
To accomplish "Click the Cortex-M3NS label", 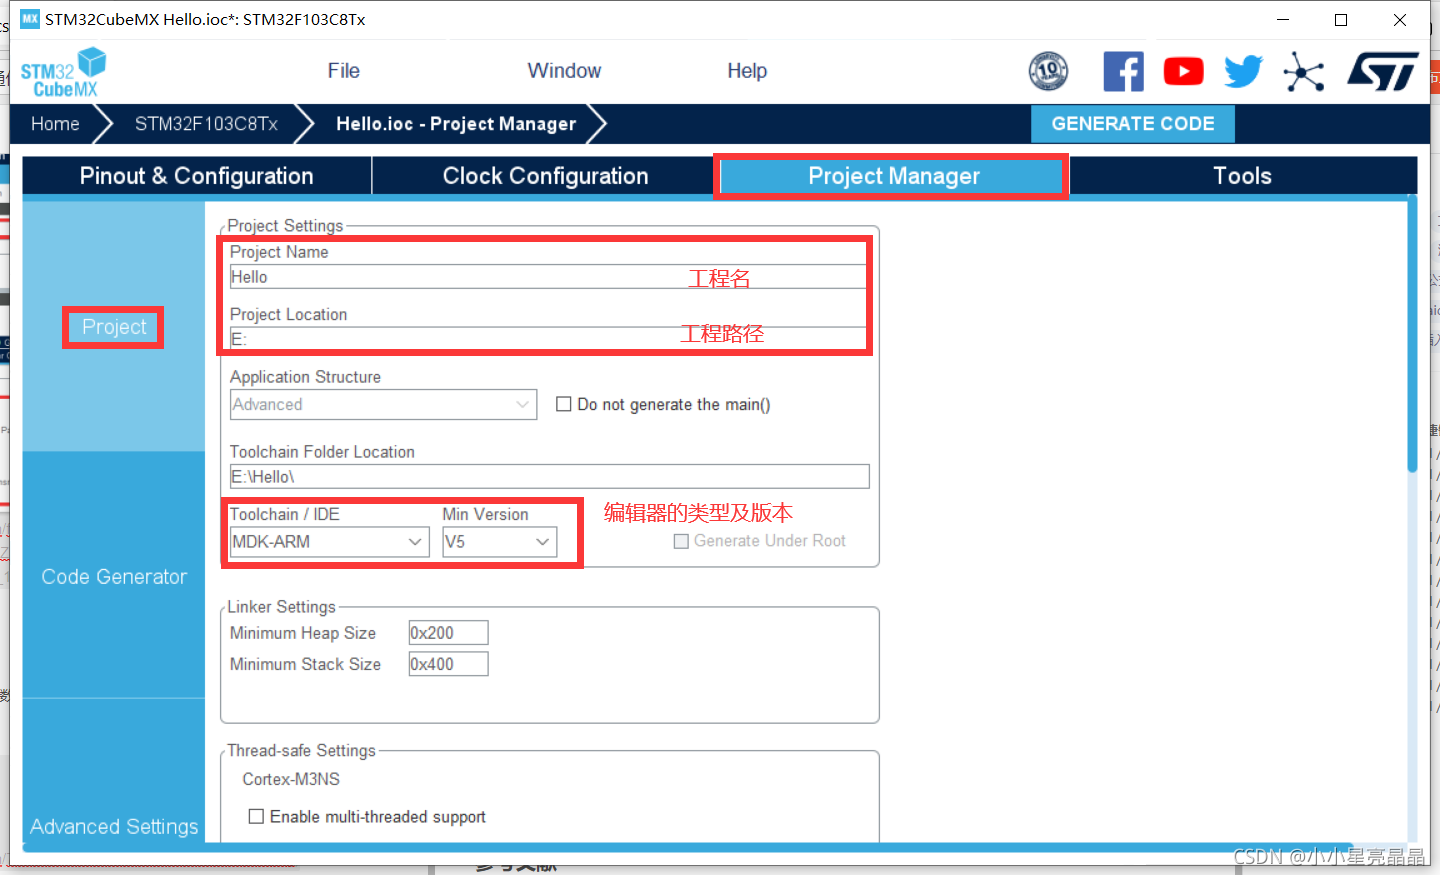I will click(x=291, y=779).
